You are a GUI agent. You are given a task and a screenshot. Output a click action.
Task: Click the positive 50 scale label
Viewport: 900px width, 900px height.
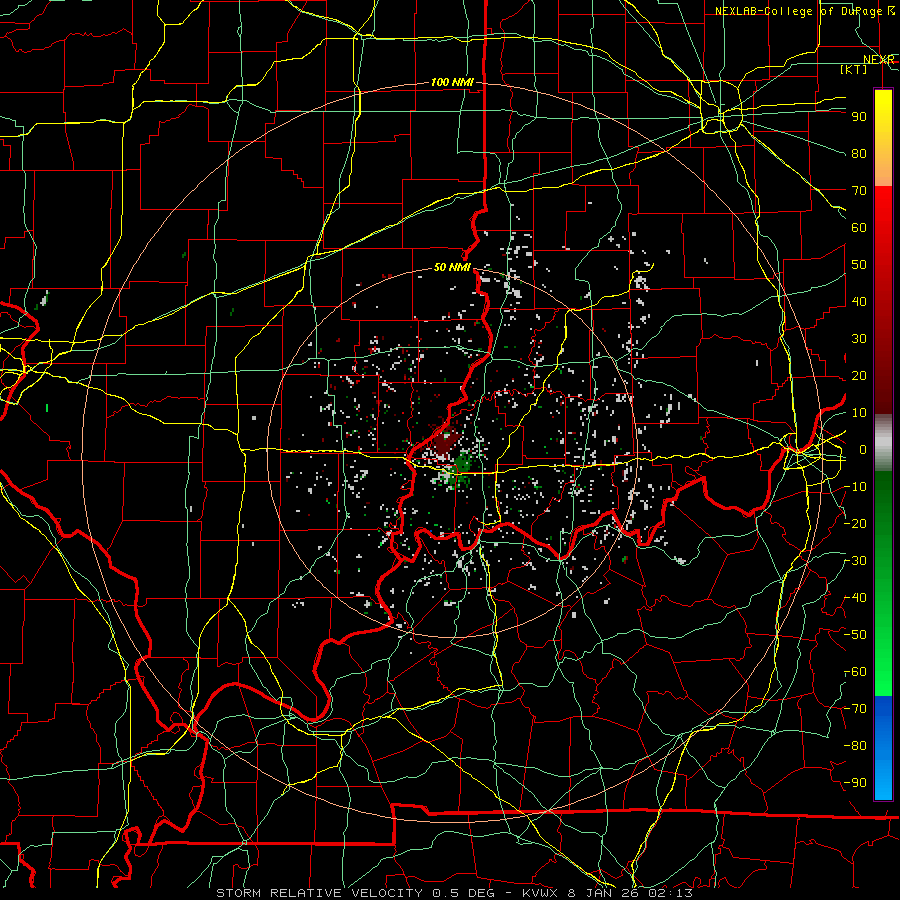859,265
